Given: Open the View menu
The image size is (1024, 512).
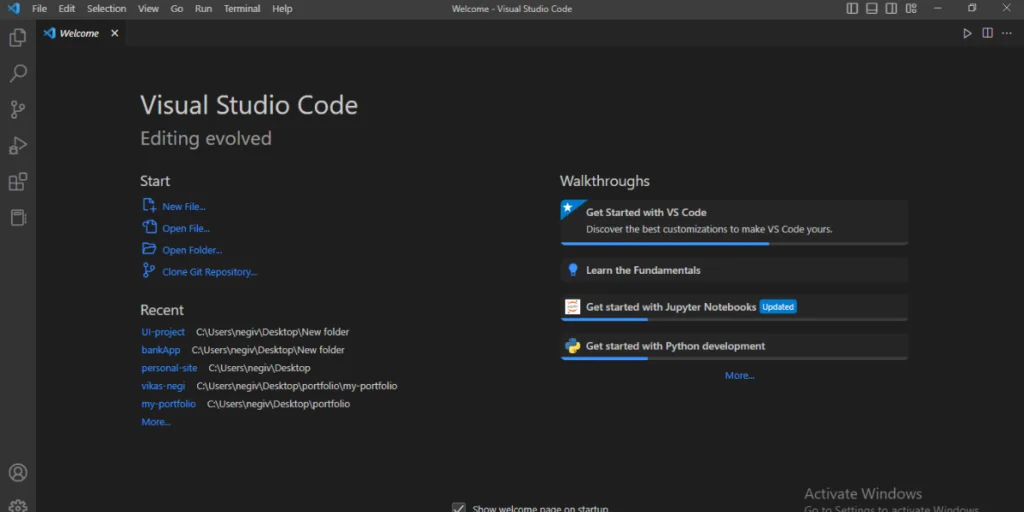Looking at the screenshot, I should click(148, 8).
